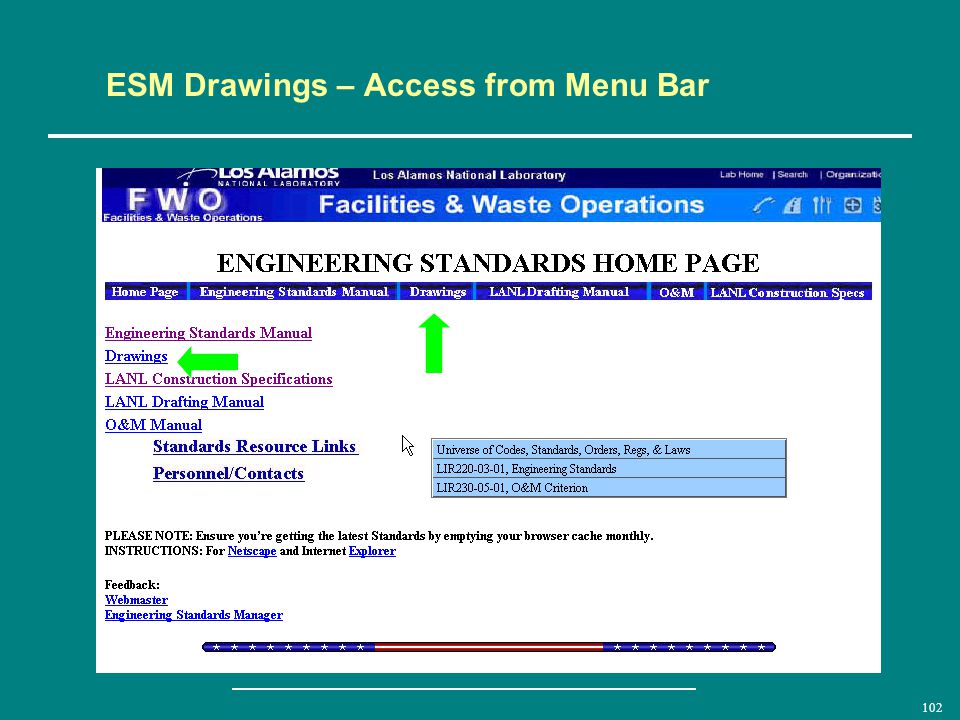960x720 pixels.
Task: Open the LANL Construction Specifications link
Action: 219,379
